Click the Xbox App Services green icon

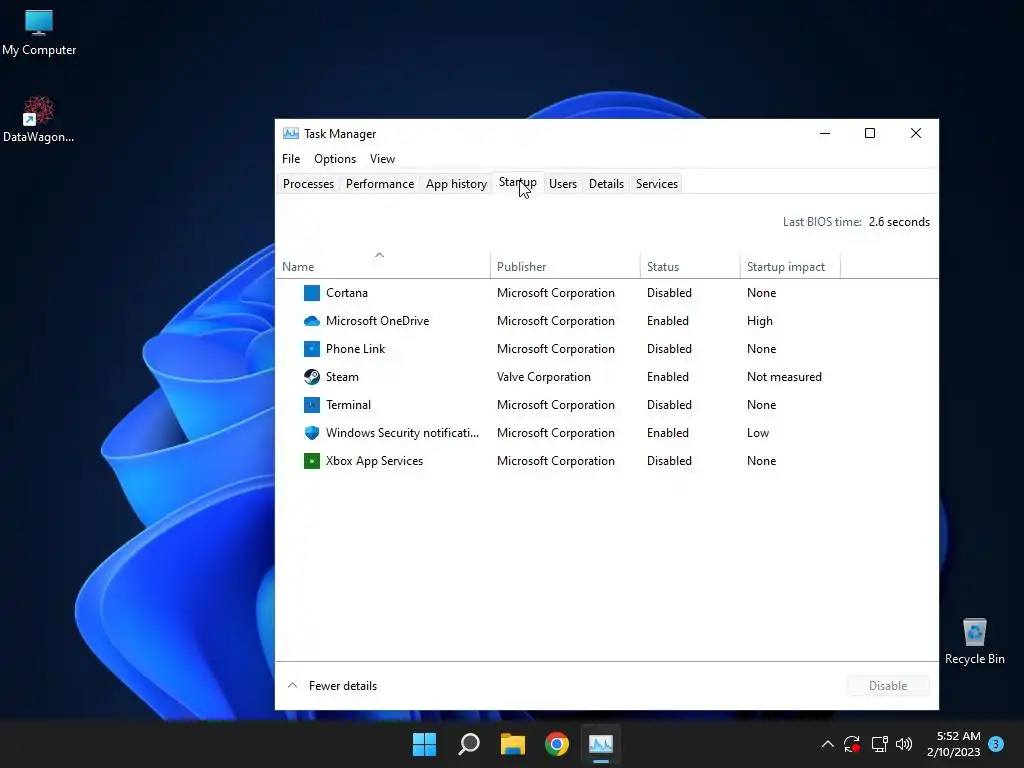pyautogui.click(x=312, y=461)
